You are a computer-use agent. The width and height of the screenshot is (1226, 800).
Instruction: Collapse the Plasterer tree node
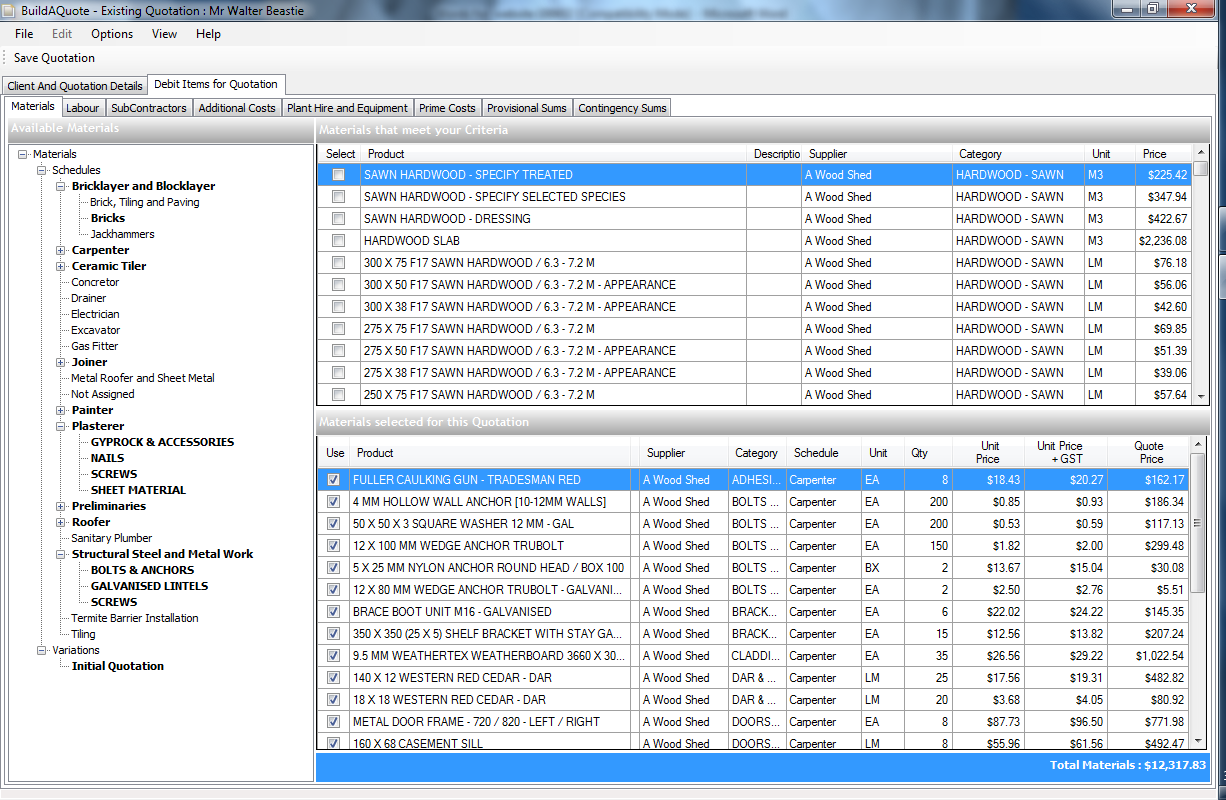(61, 426)
